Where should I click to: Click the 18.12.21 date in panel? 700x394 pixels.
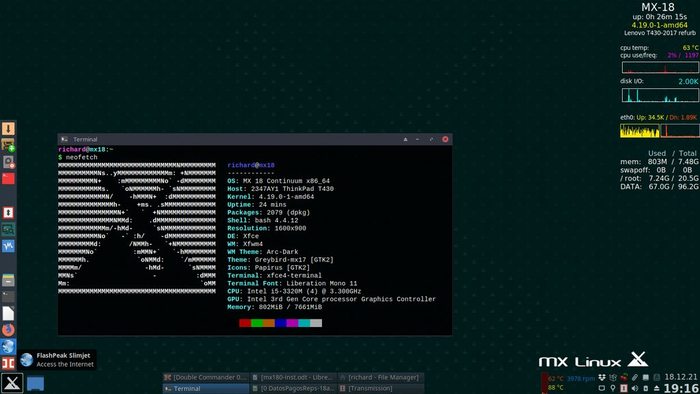point(681,377)
